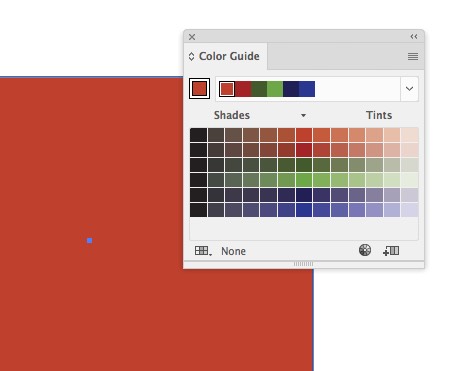The image size is (460, 371).
Task: Pick light green in harmony color strip
Action: [275, 89]
